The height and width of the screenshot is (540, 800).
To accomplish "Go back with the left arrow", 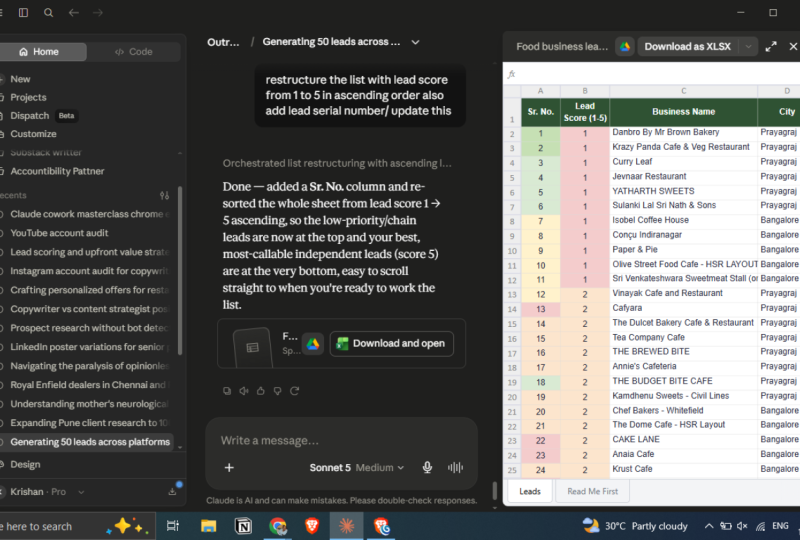I will [73, 13].
